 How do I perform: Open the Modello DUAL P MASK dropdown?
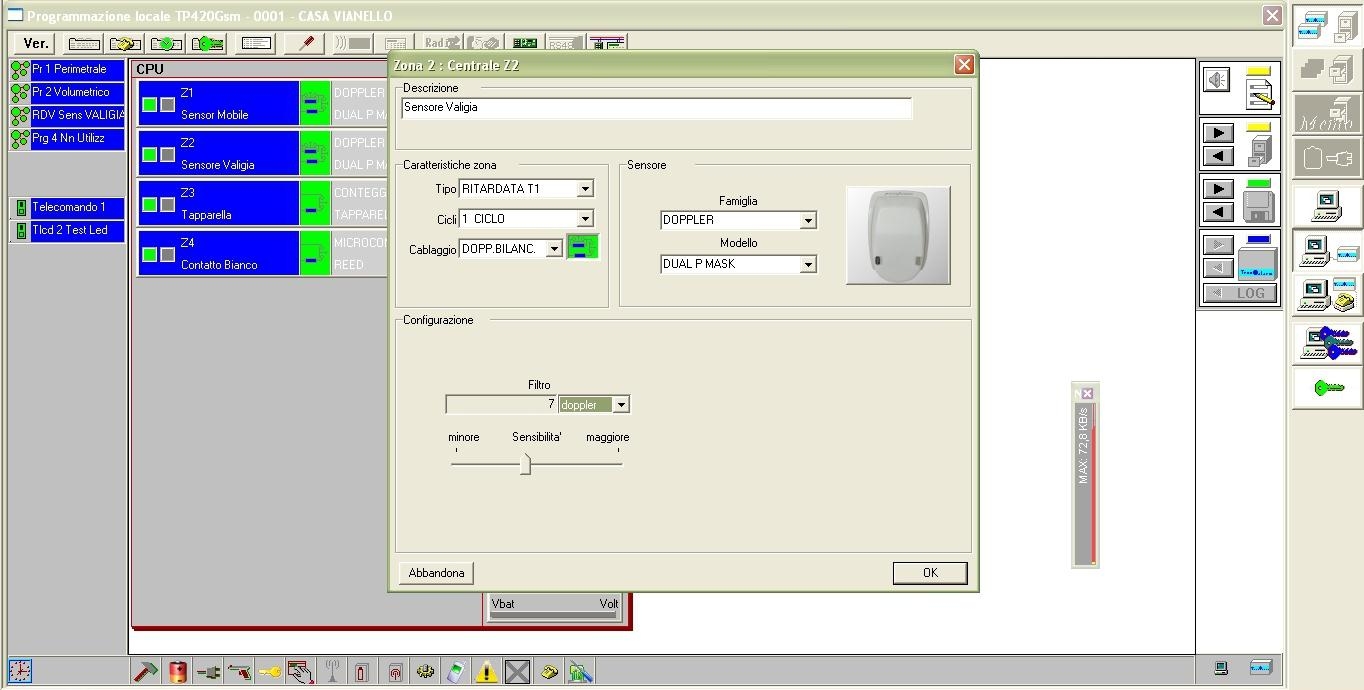click(808, 264)
